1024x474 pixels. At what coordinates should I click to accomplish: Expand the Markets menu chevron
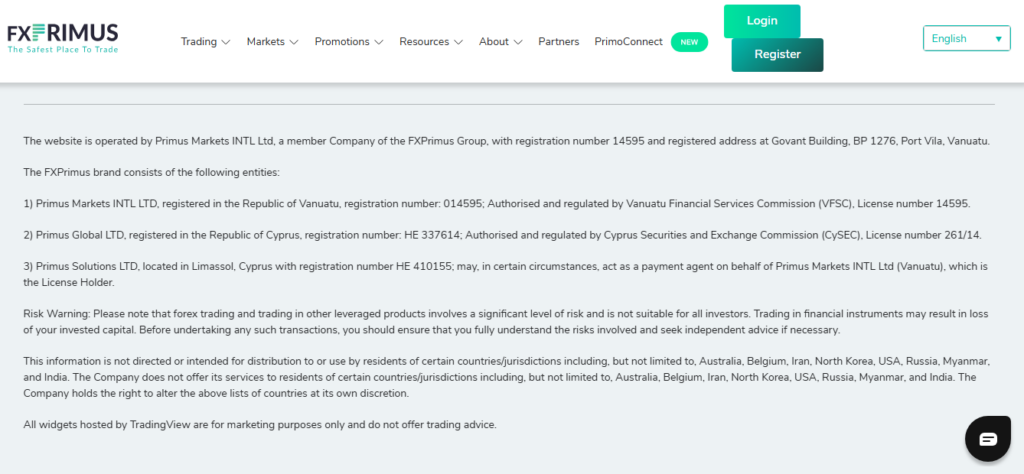[x=294, y=42]
